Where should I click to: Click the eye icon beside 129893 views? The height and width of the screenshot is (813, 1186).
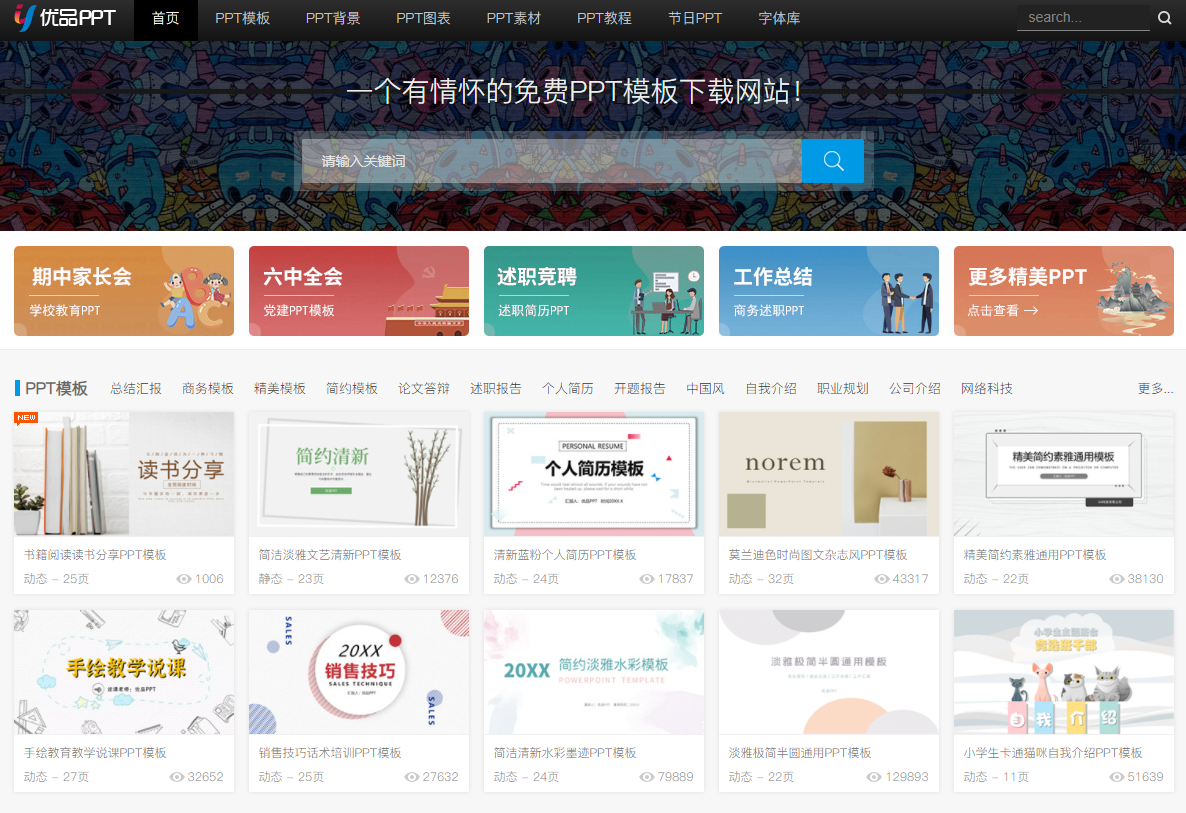click(873, 777)
